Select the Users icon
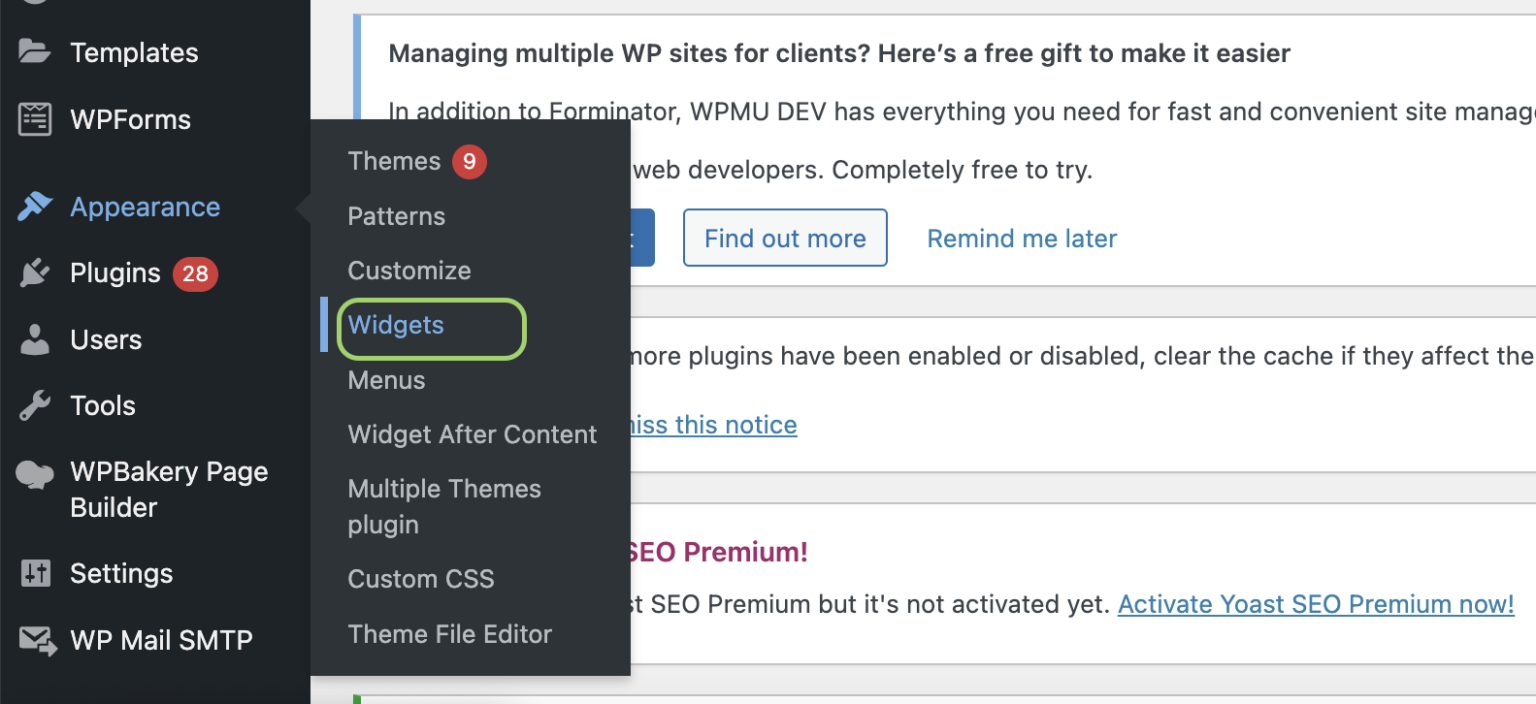 33,339
